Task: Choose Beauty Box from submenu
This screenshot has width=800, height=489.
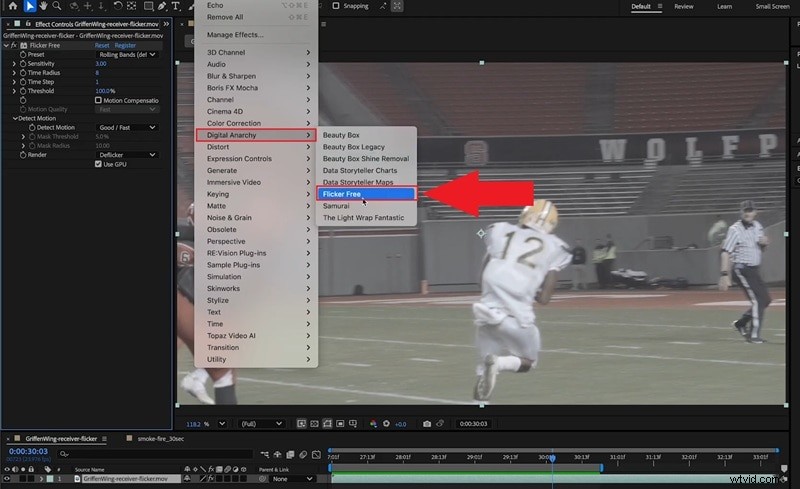Action: 341,135
